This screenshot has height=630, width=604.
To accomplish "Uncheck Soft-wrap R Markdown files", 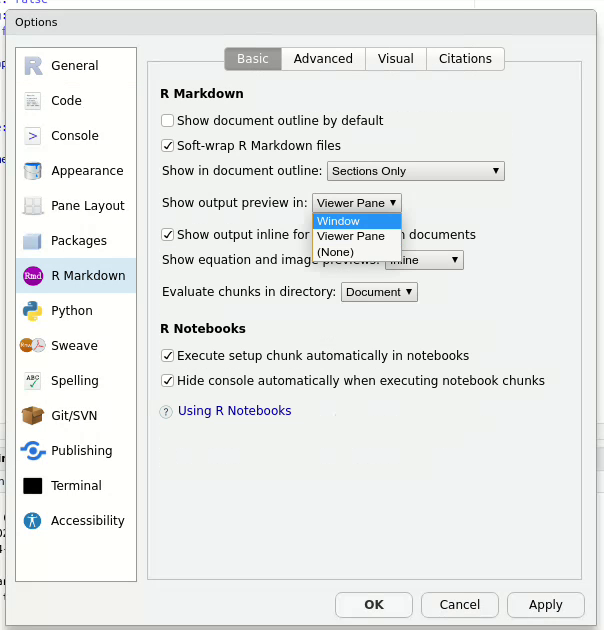I will [167, 145].
